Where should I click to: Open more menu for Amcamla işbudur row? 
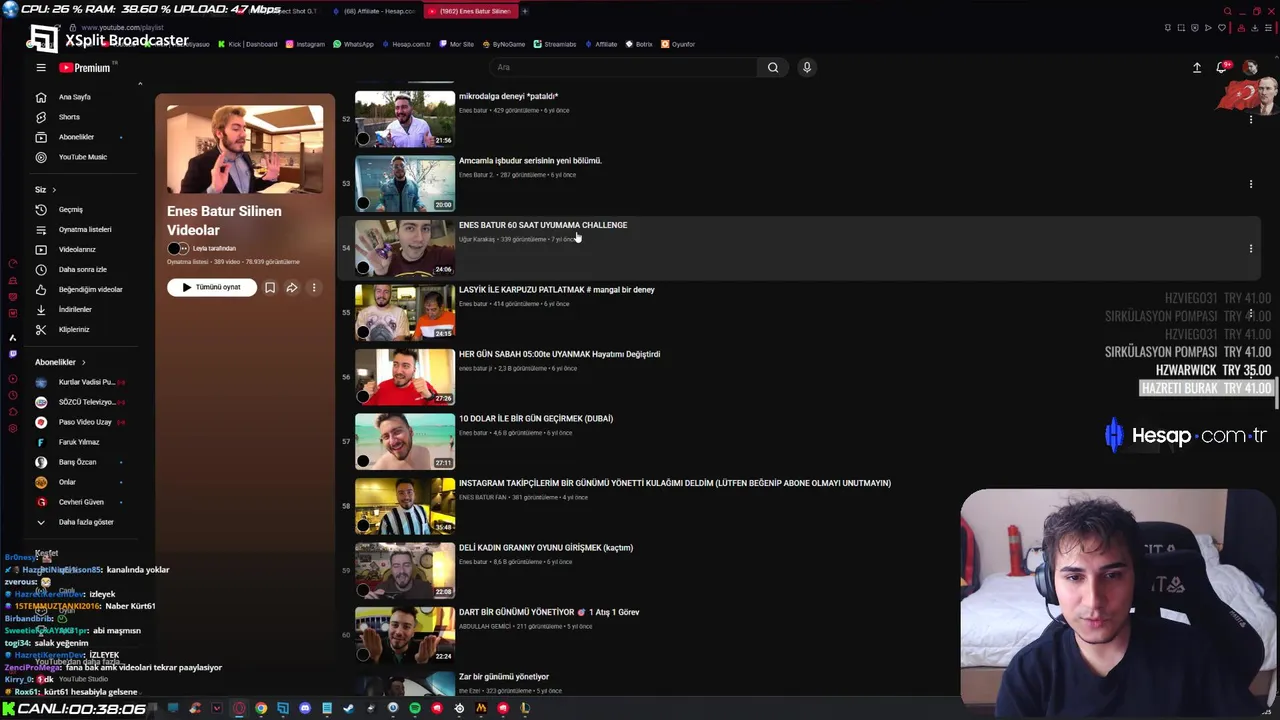pos(1250,184)
